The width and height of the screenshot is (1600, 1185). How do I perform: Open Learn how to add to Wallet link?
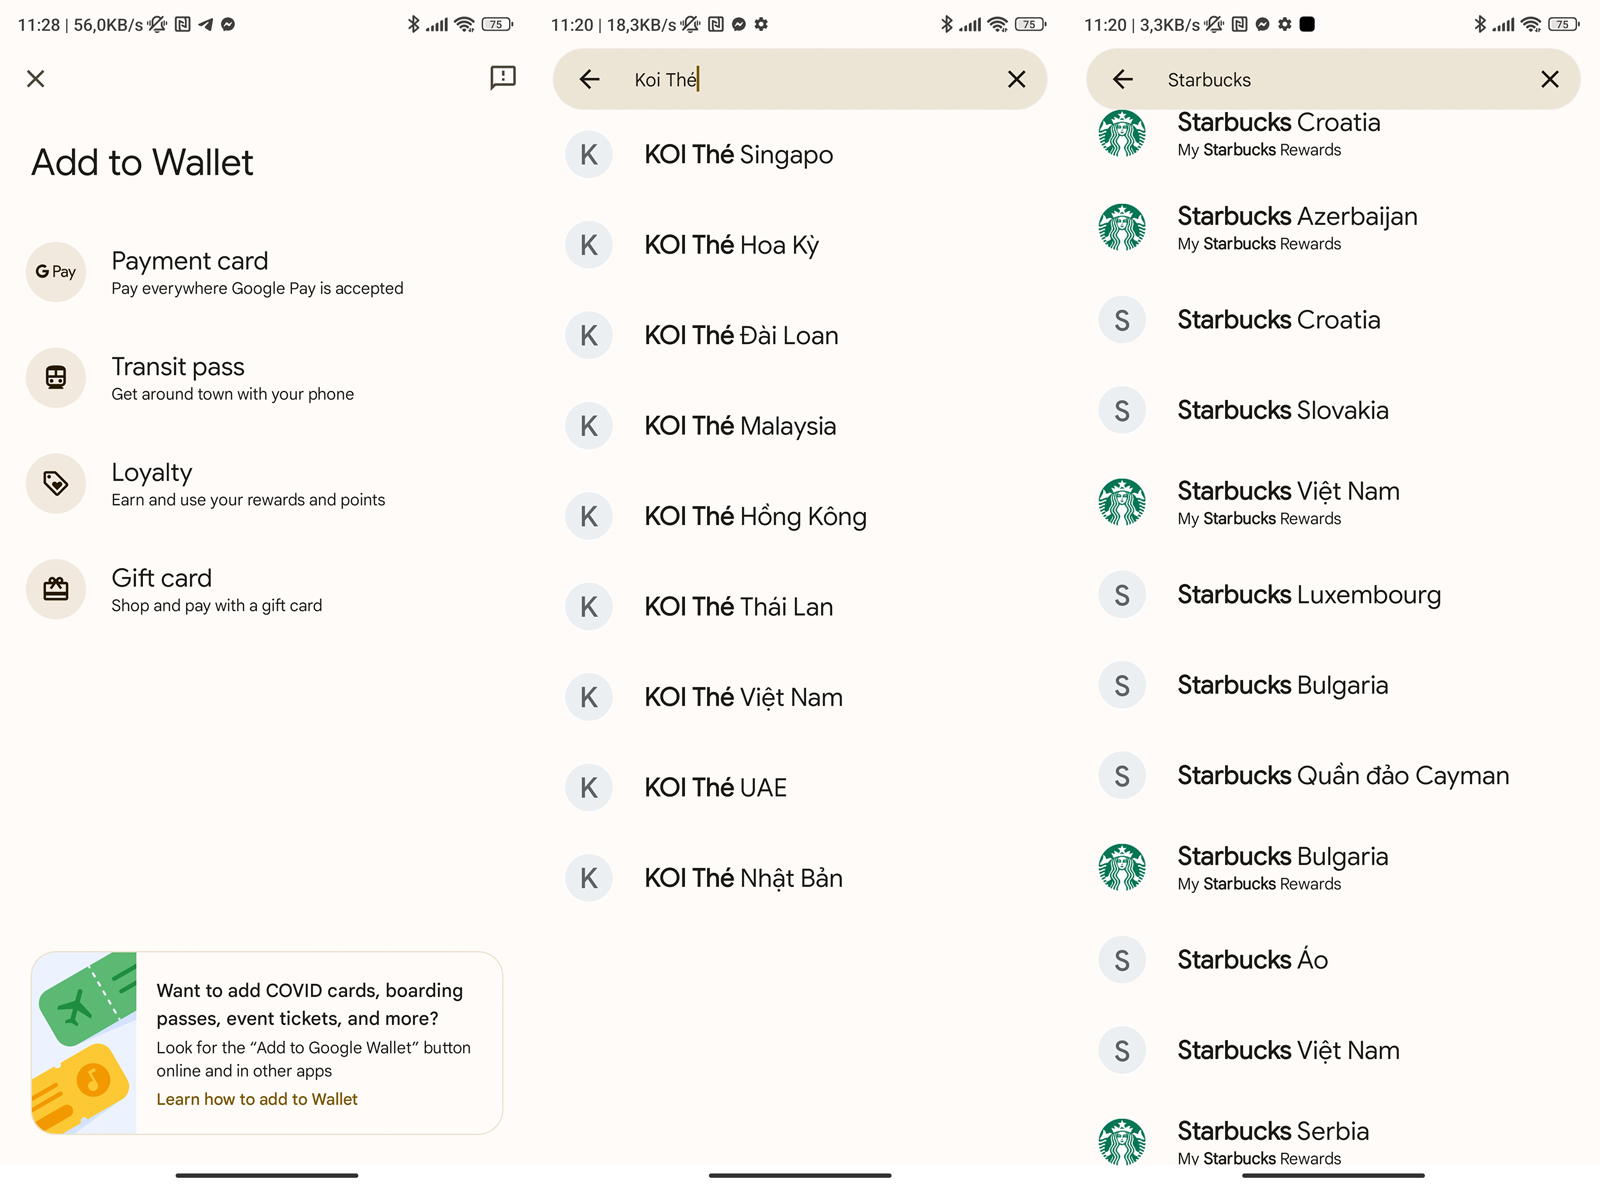[257, 1099]
